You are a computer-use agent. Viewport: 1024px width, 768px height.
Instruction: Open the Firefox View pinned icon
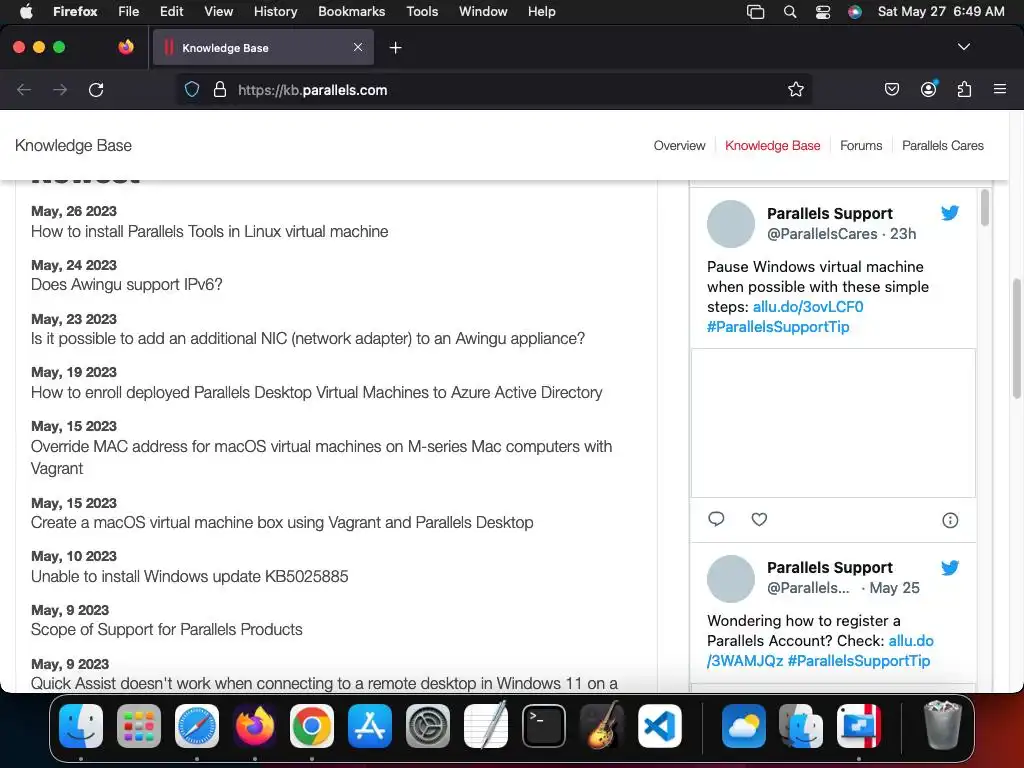(126, 47)
